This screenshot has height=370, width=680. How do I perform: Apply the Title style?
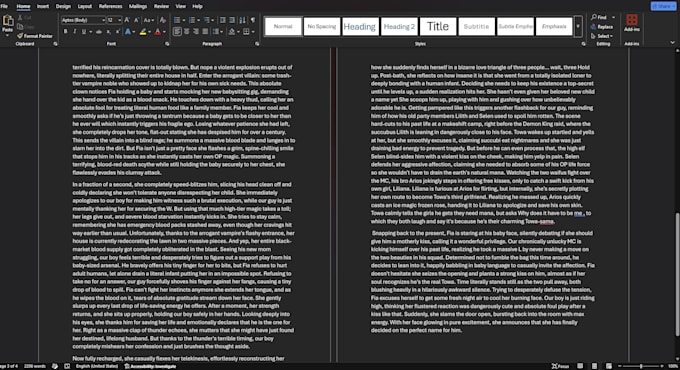[x=438, y=26]
